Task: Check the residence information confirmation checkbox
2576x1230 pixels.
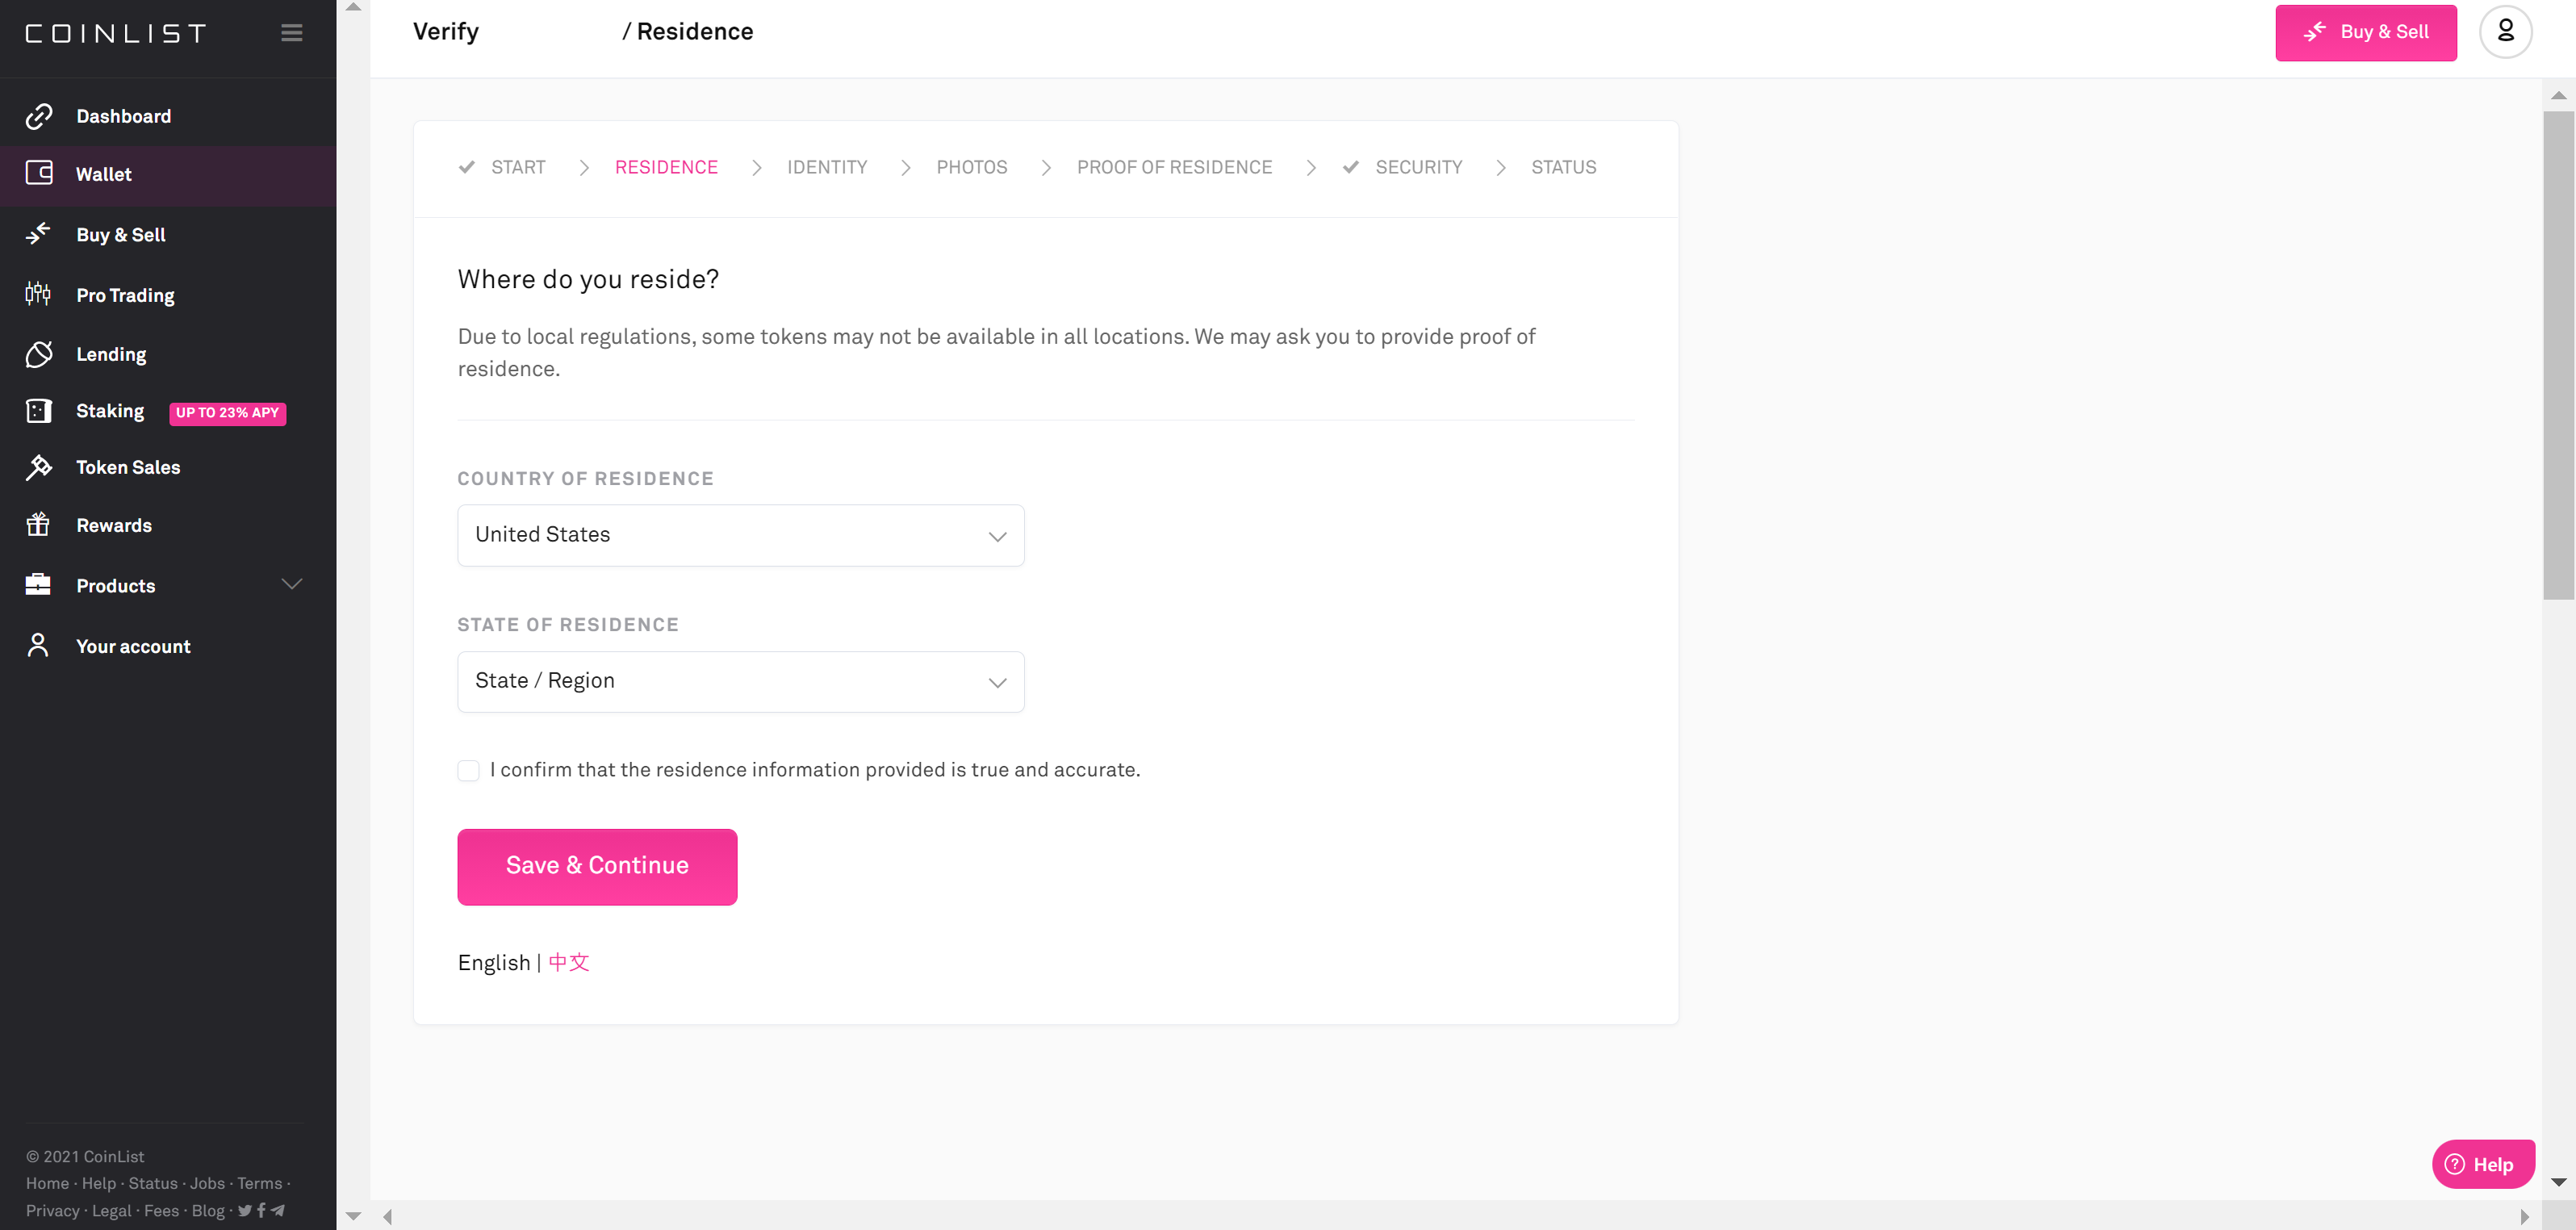Action: click(x=468, y=770)
